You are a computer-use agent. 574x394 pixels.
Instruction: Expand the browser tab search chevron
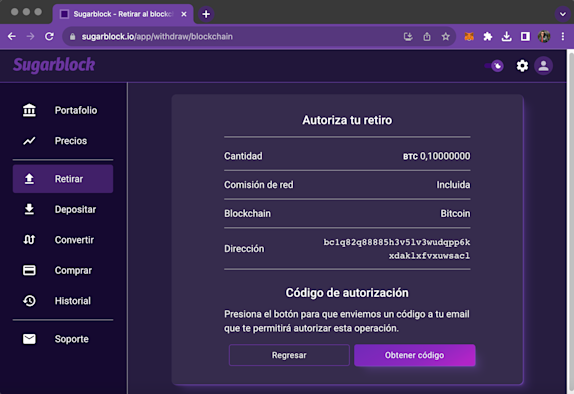click(x=563, y=14)
